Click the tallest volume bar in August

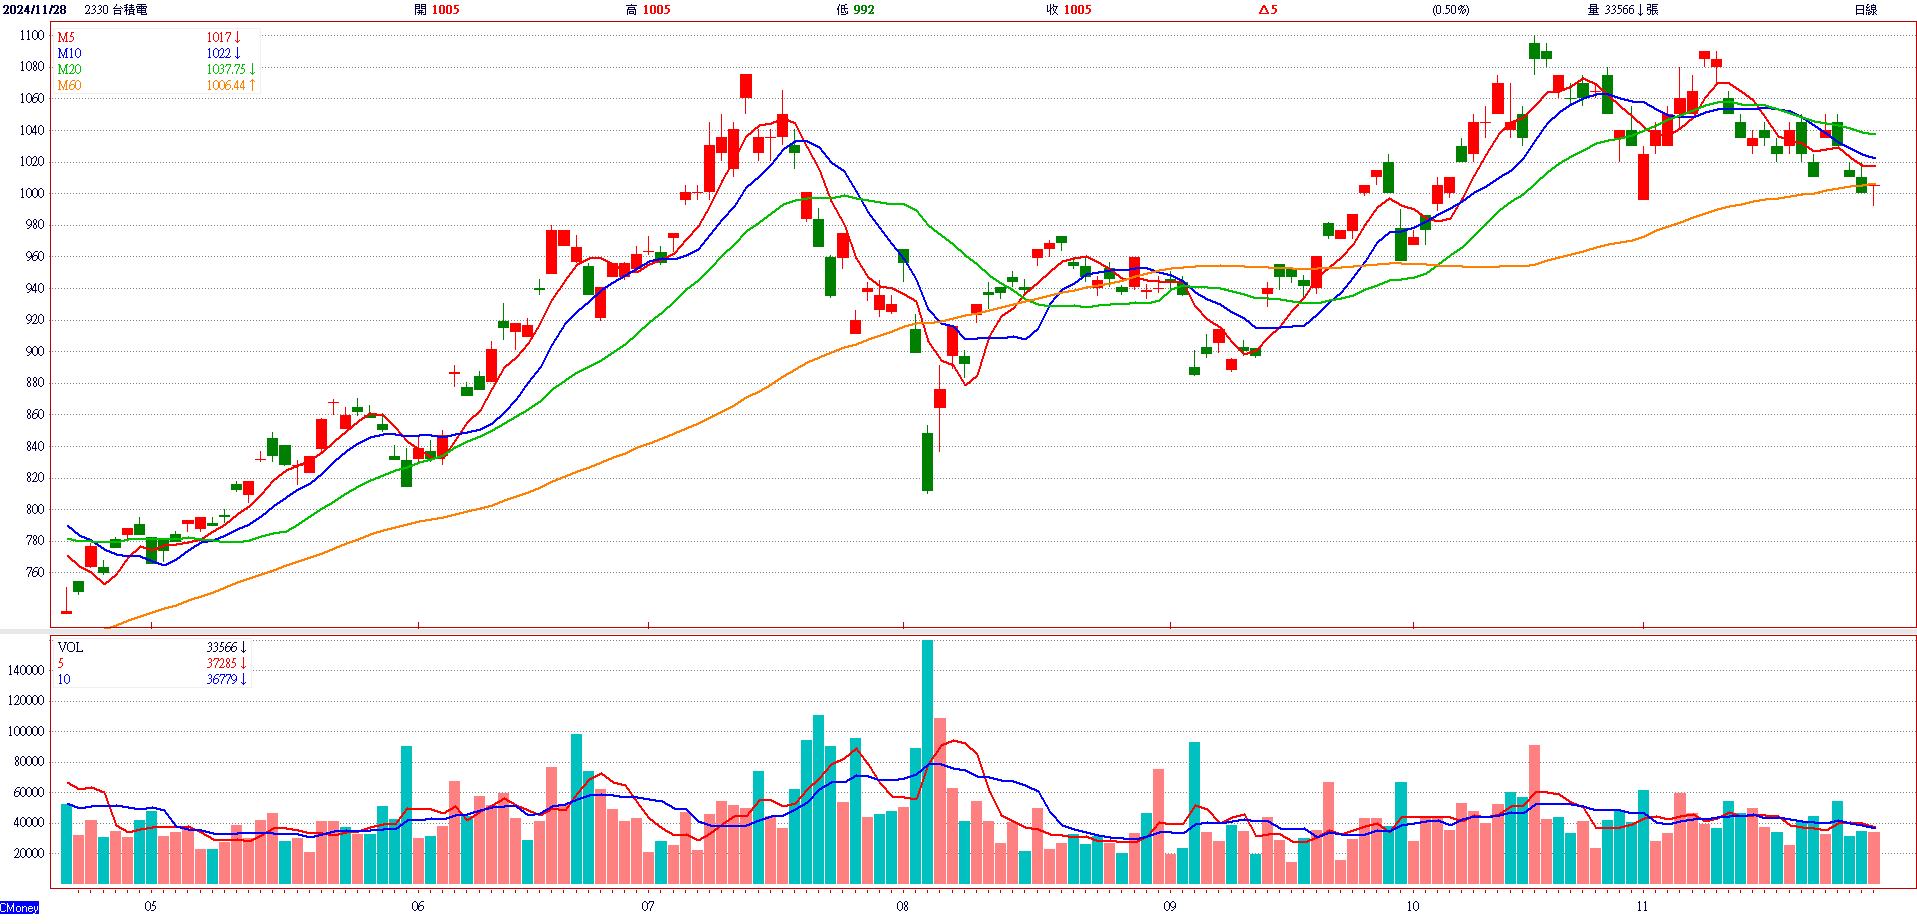point(927,762)
